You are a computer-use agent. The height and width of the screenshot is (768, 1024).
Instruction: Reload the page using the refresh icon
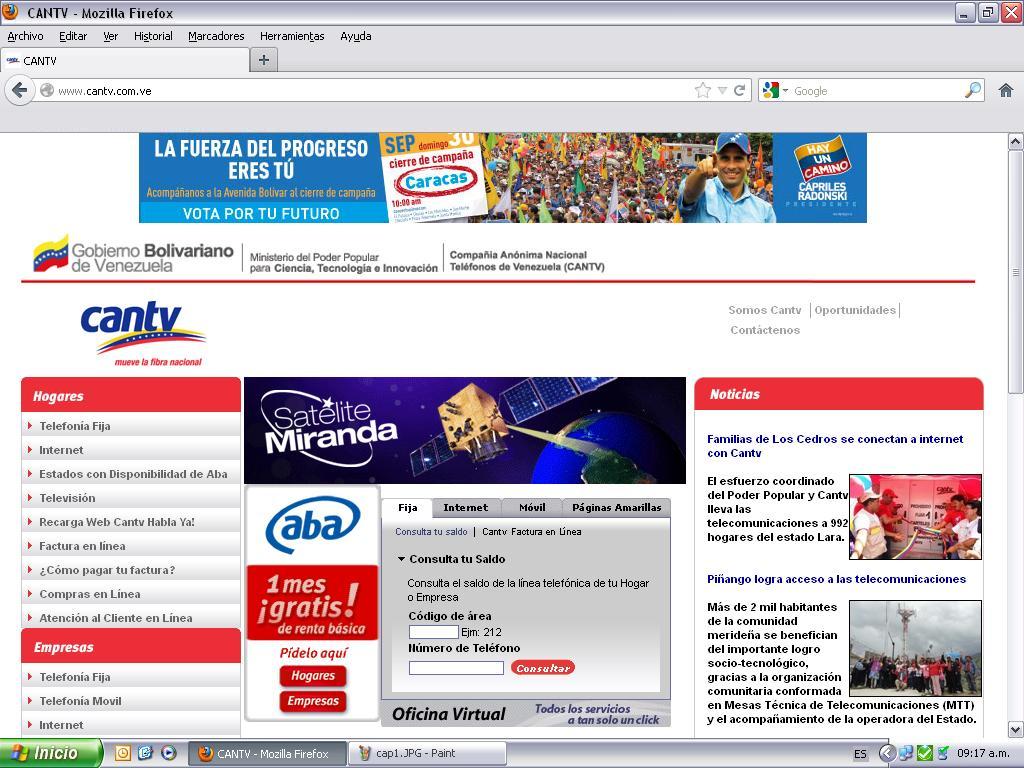[x=740, y=90]
